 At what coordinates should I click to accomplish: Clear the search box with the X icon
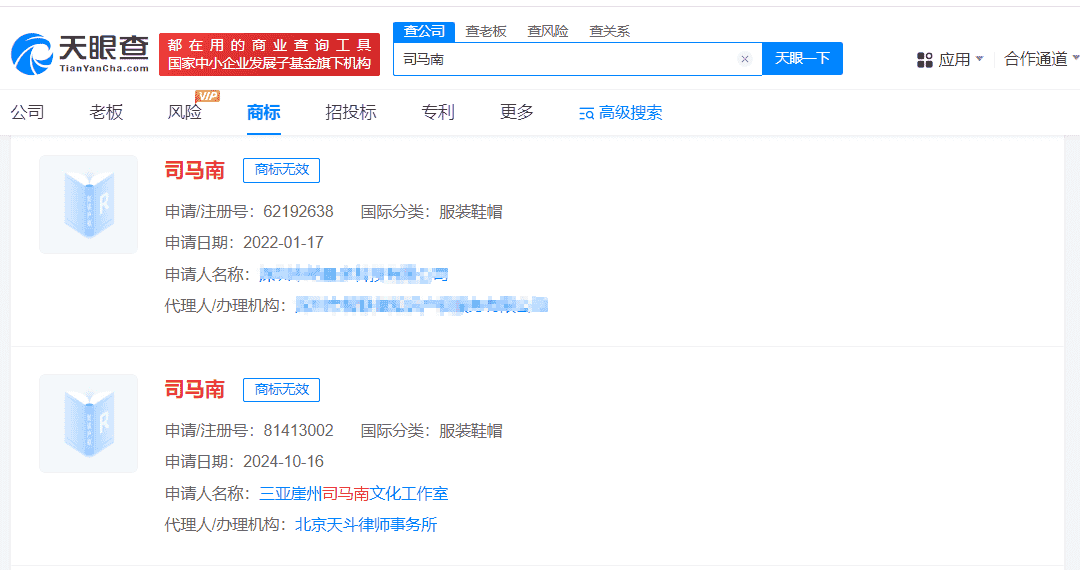(744, 59)
